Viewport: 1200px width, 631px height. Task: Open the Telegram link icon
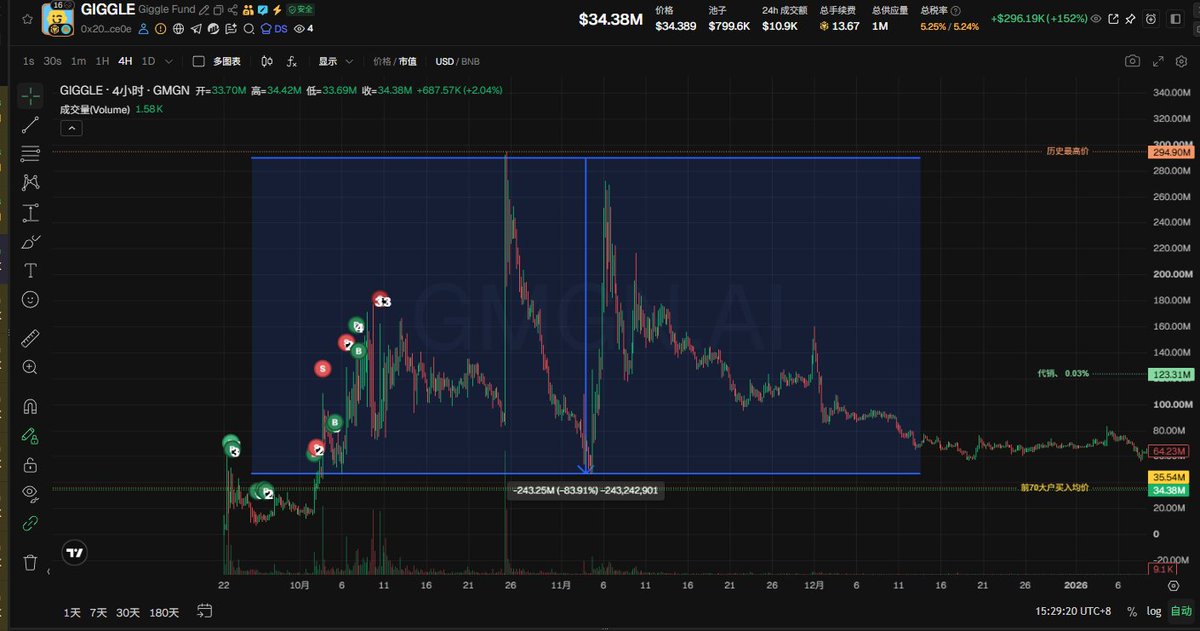click(194, 29)
